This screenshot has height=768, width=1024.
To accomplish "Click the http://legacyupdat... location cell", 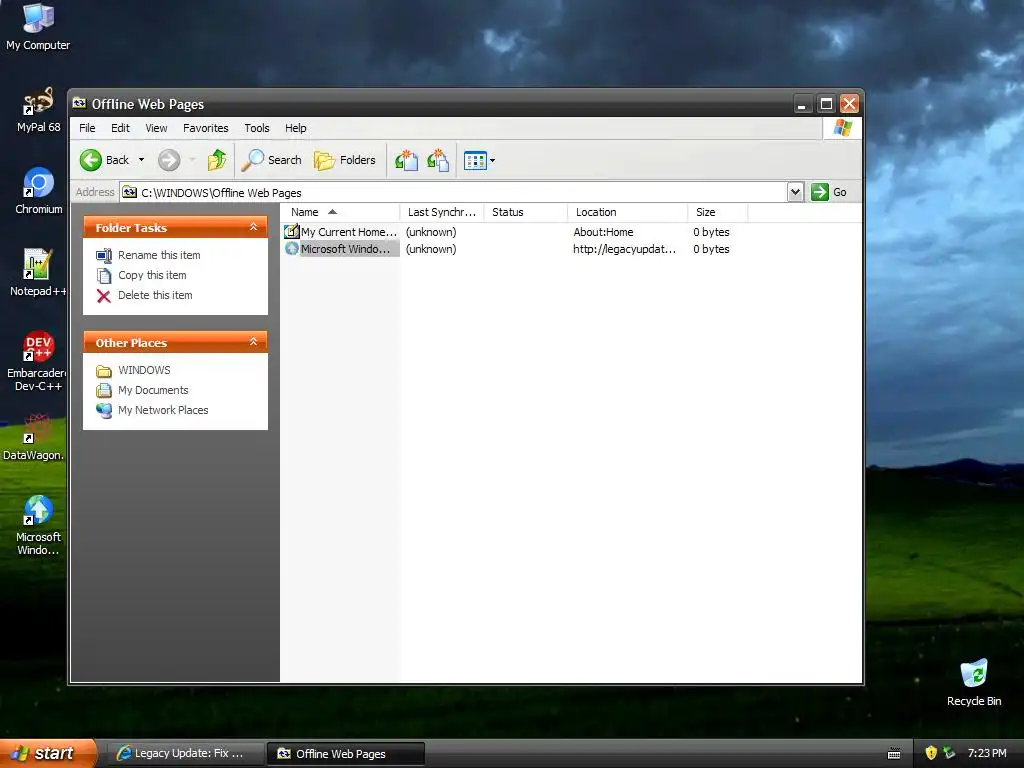I will click(x=624, y=249).
